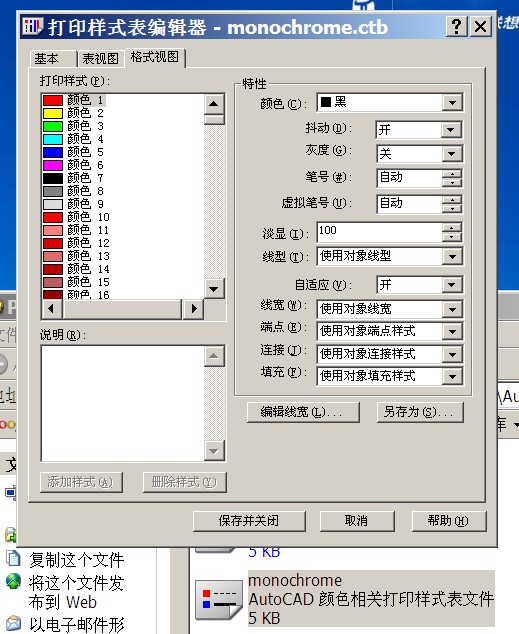Screen dimensions: 519x634
Task: Click the 编辑线宽 button
Action: click(303, 412)
